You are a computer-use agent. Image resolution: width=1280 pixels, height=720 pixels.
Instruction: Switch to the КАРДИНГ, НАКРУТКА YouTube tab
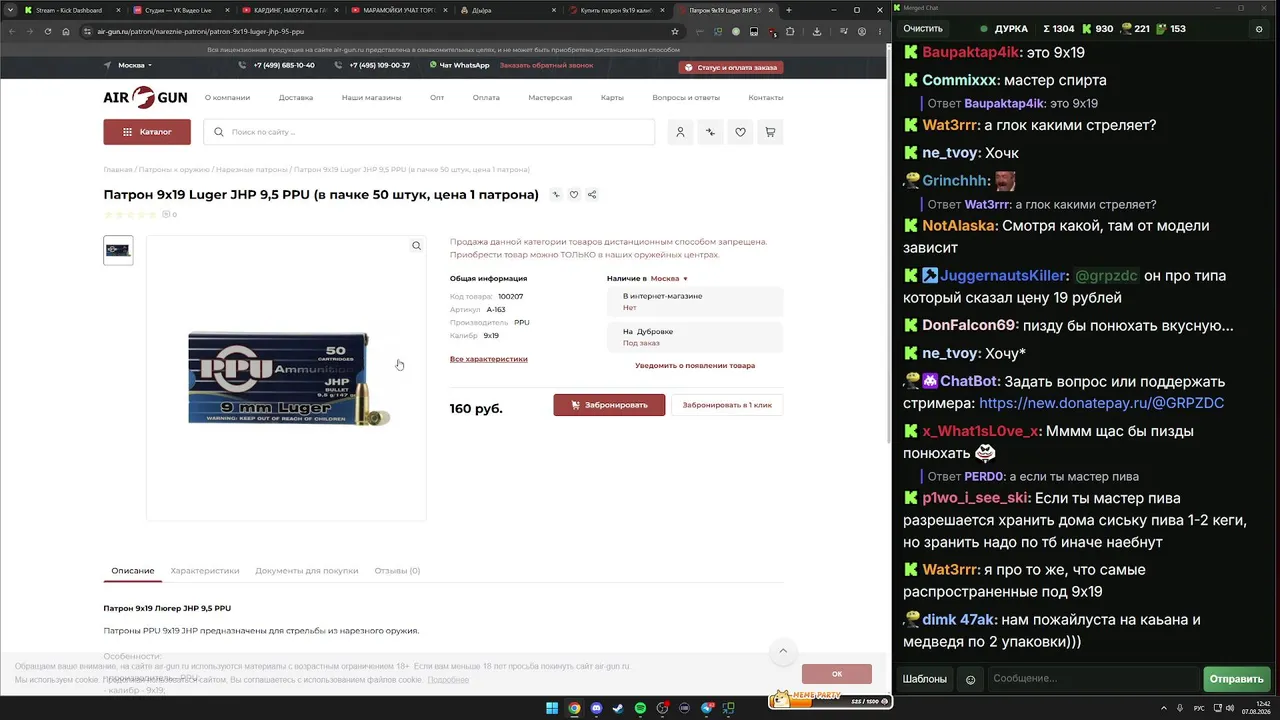coord(290,10)
